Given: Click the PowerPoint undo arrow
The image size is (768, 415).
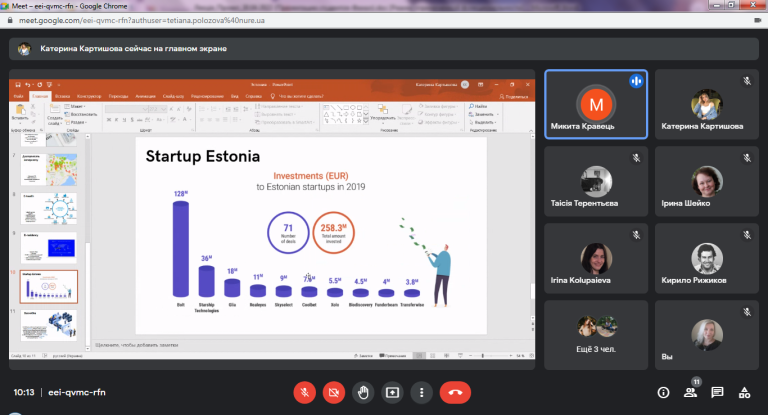Looking at the screenshot, I should coord(28,85).
